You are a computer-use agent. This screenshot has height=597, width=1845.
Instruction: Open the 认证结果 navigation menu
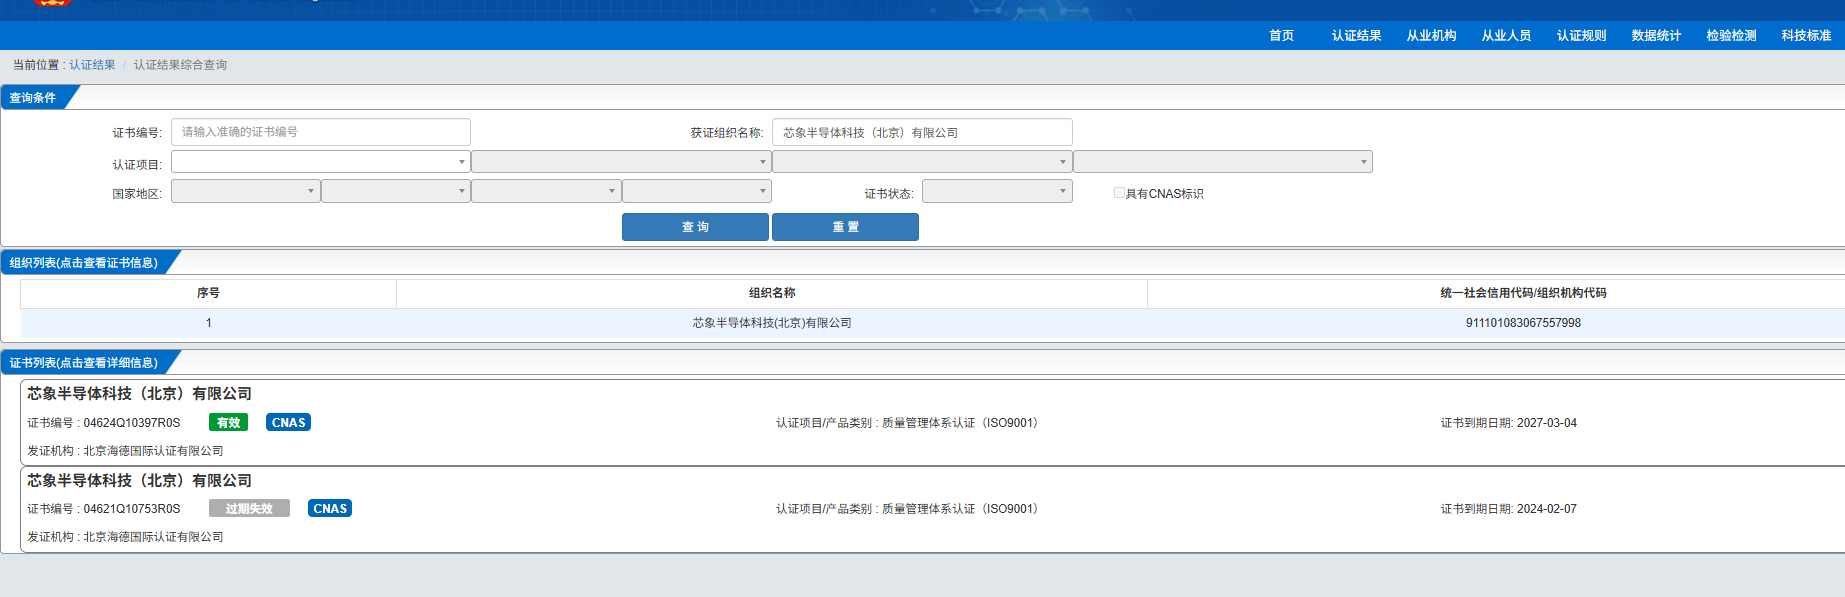tap(1356, 36)
